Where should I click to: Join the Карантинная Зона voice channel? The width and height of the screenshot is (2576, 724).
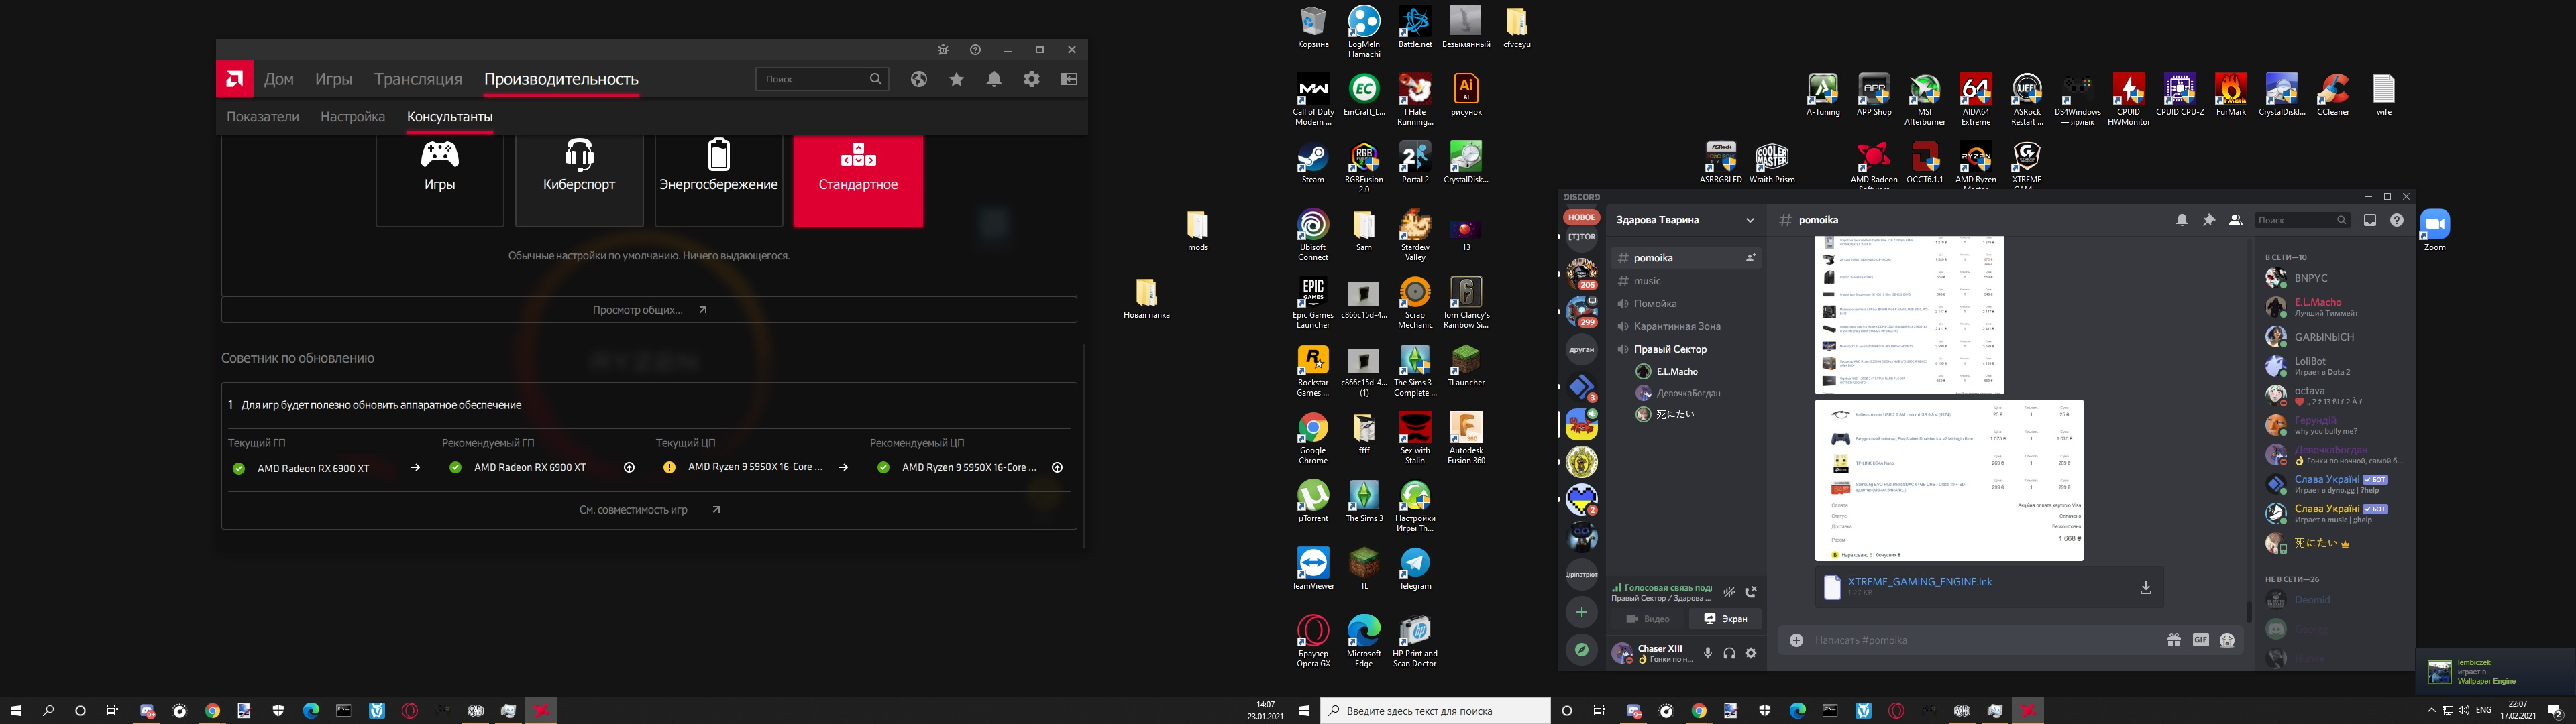1686,326
